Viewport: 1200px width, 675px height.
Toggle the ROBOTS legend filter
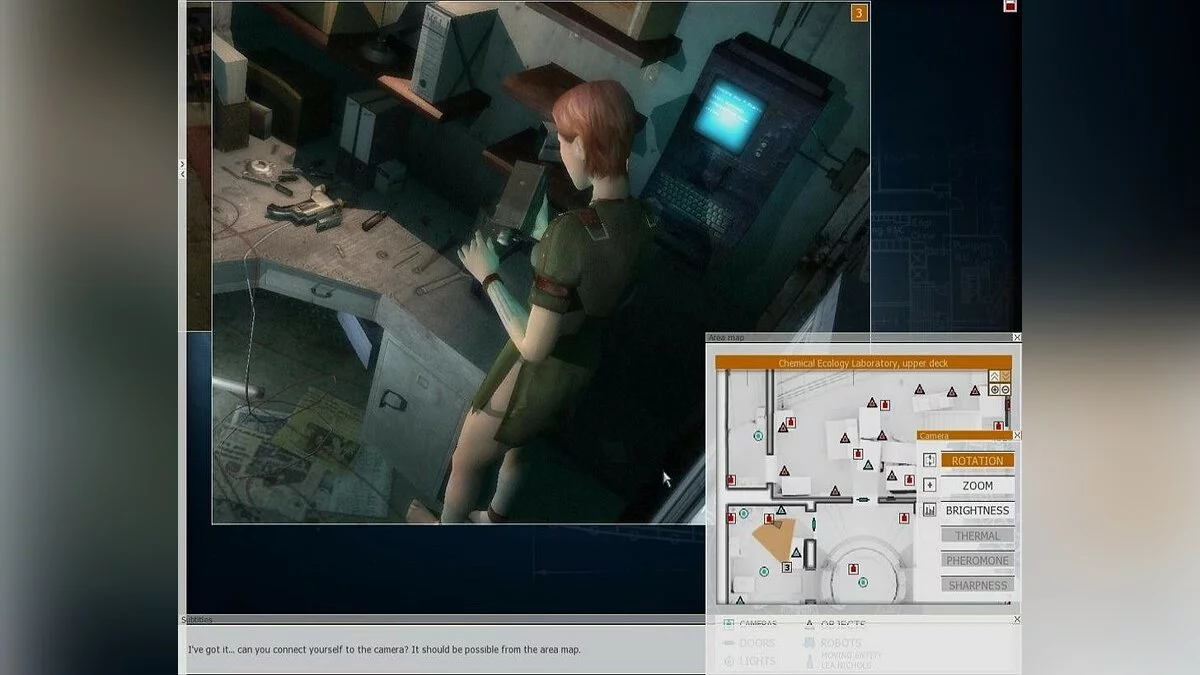point(832,643)
